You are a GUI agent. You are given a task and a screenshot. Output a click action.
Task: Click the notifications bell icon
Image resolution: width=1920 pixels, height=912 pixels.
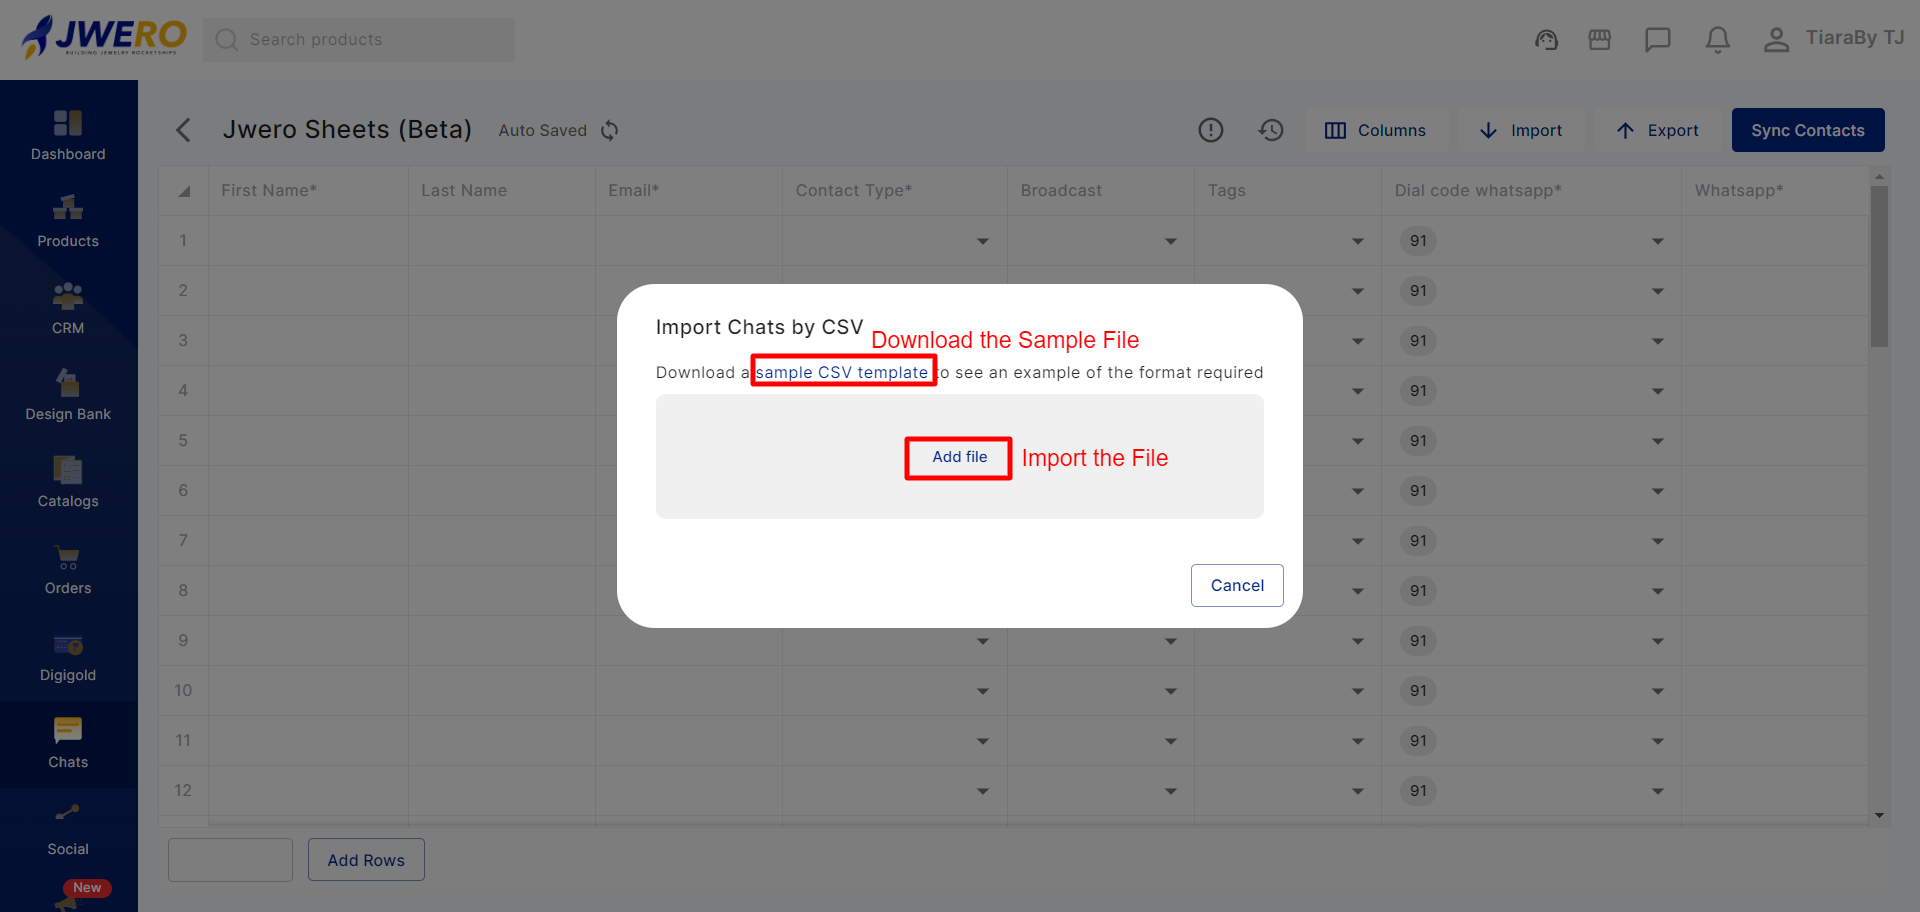point(1717,40)
